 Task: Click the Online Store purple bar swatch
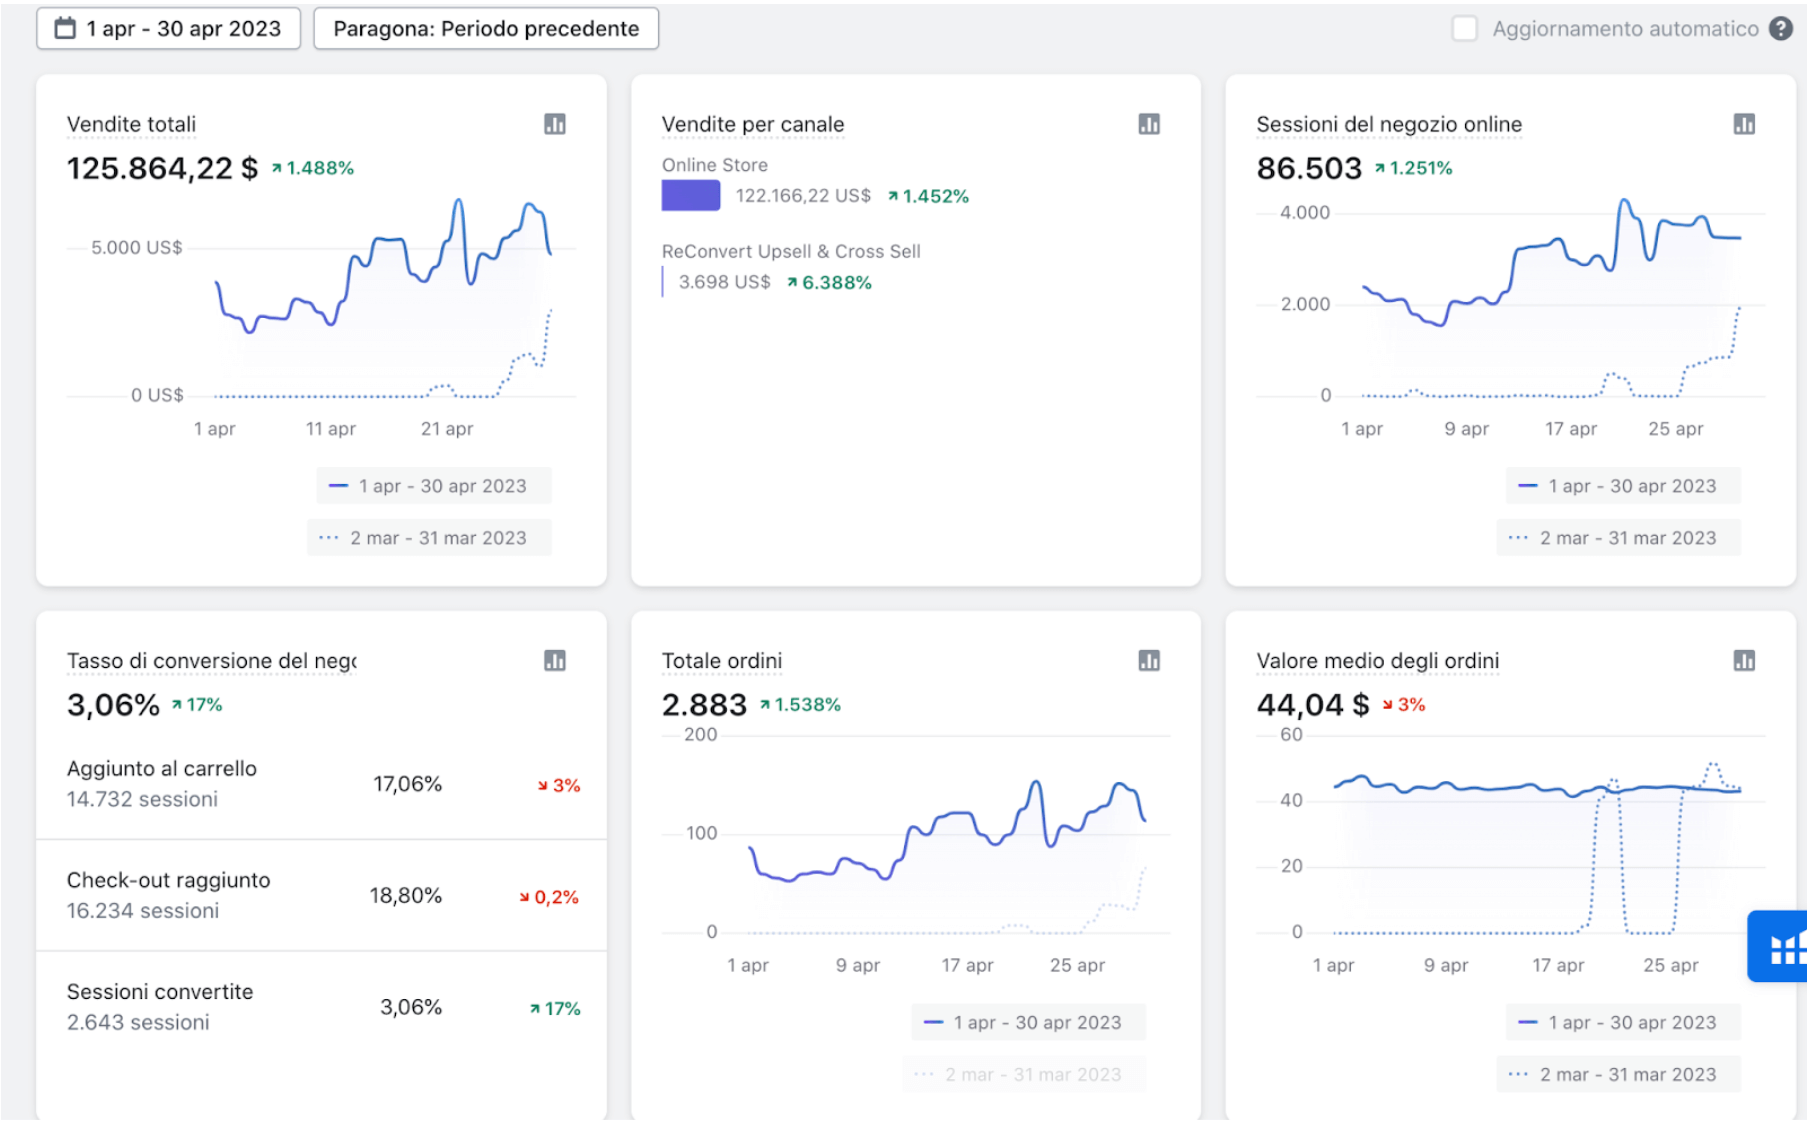click(x=691, y=195)
